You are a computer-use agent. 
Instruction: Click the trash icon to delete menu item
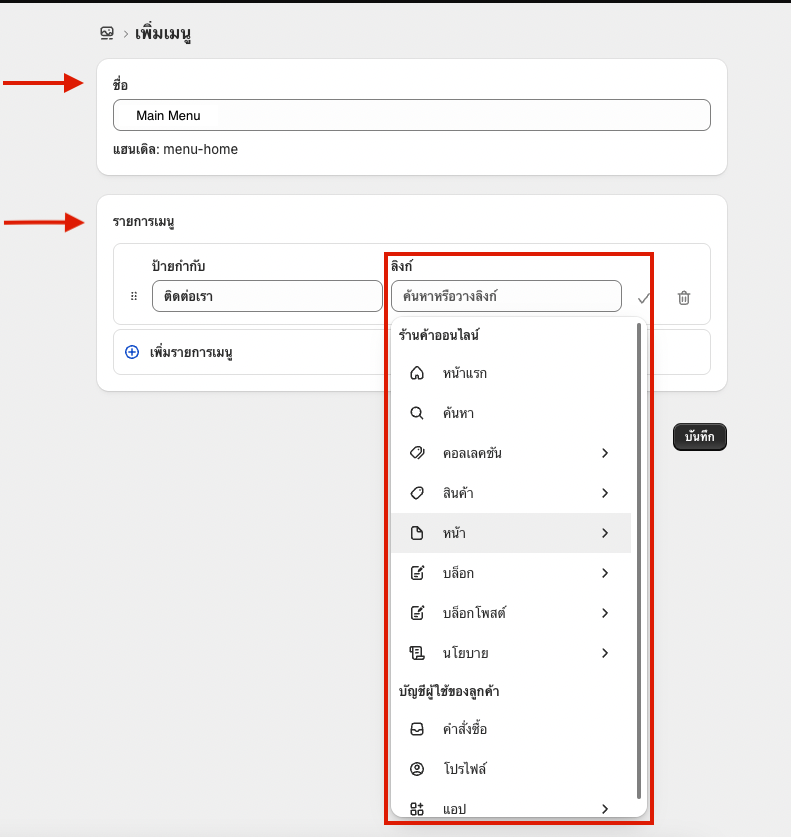pyautogui.click(x=684, y=297)
